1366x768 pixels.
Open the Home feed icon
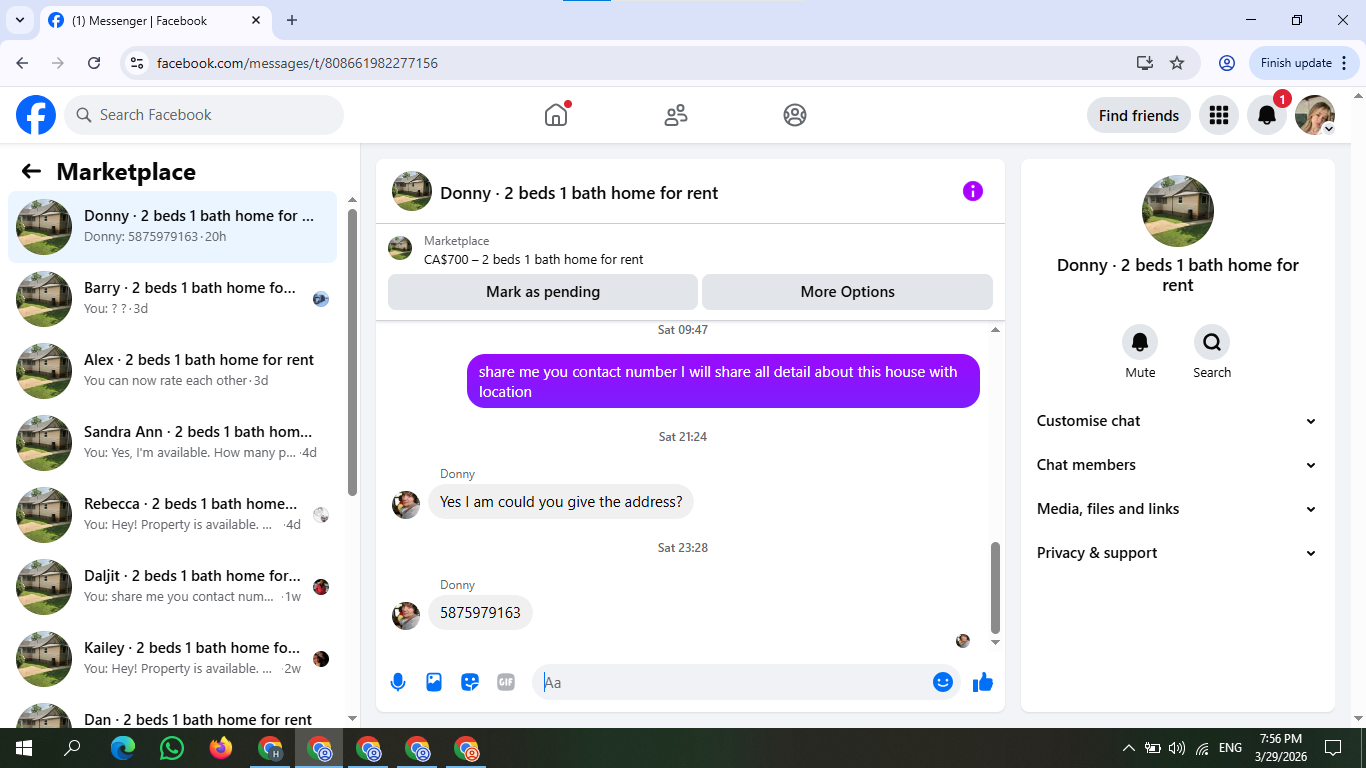click(556, 115)
